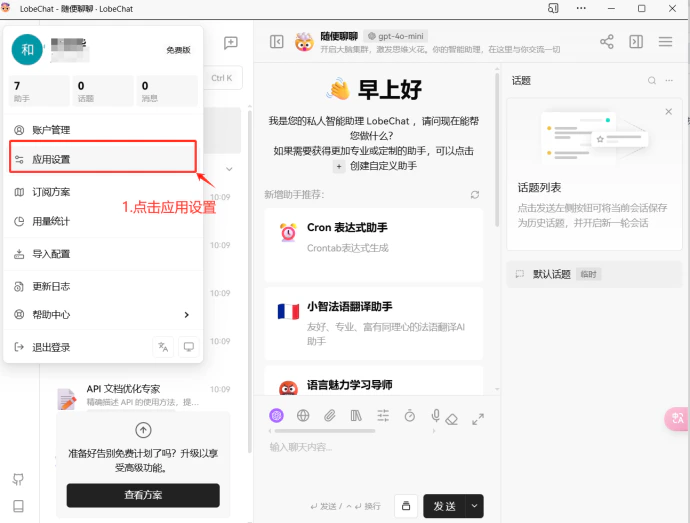Open window sidebar cast icon in title bar
This screenshot has width=690, height=523.
point(553,8)
